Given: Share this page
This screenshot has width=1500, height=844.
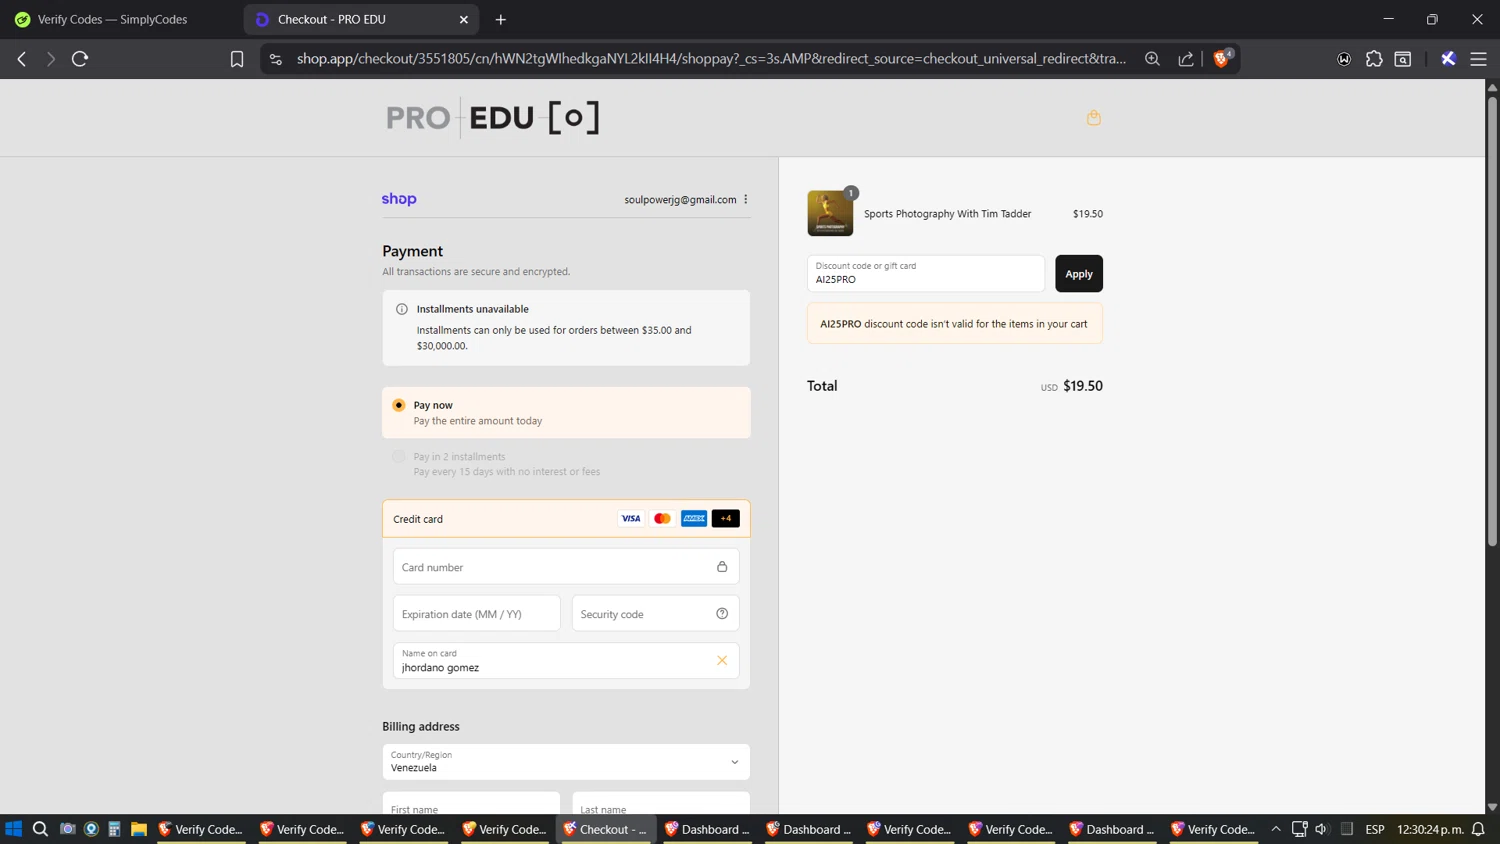Looking at the screenshot, I should click(x=1186, y=59).
